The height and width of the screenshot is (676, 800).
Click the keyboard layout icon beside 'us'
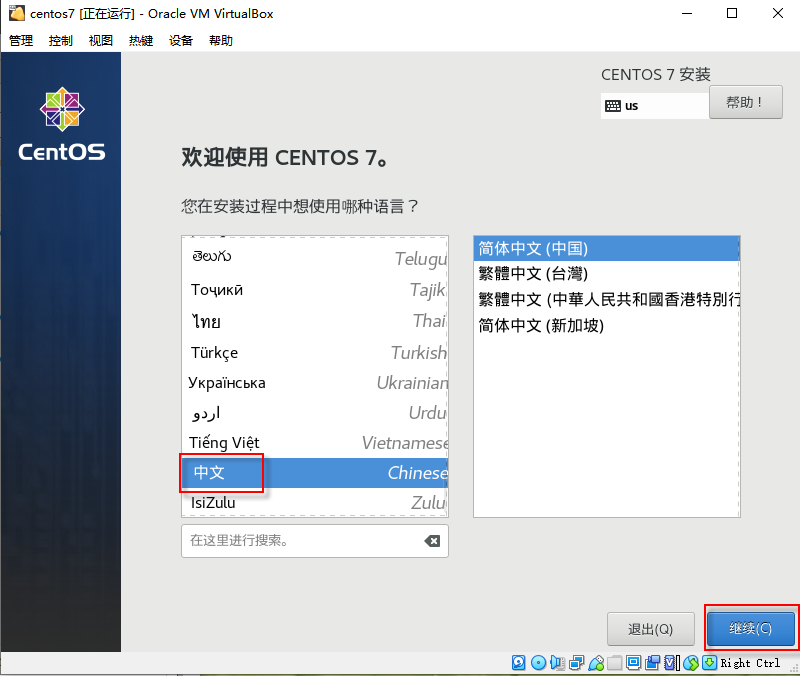tap(613, 106)
